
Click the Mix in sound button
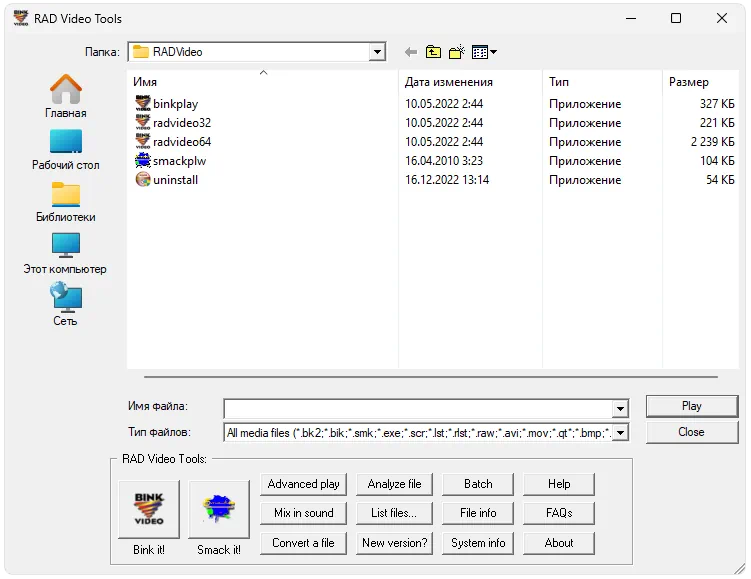pos(303,513)
